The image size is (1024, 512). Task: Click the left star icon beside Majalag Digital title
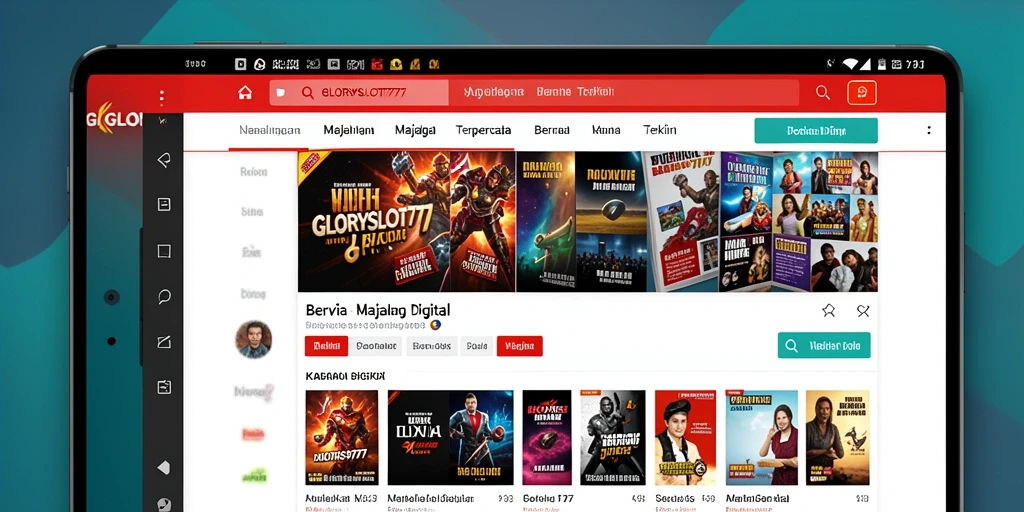click(x=829, y=311)
